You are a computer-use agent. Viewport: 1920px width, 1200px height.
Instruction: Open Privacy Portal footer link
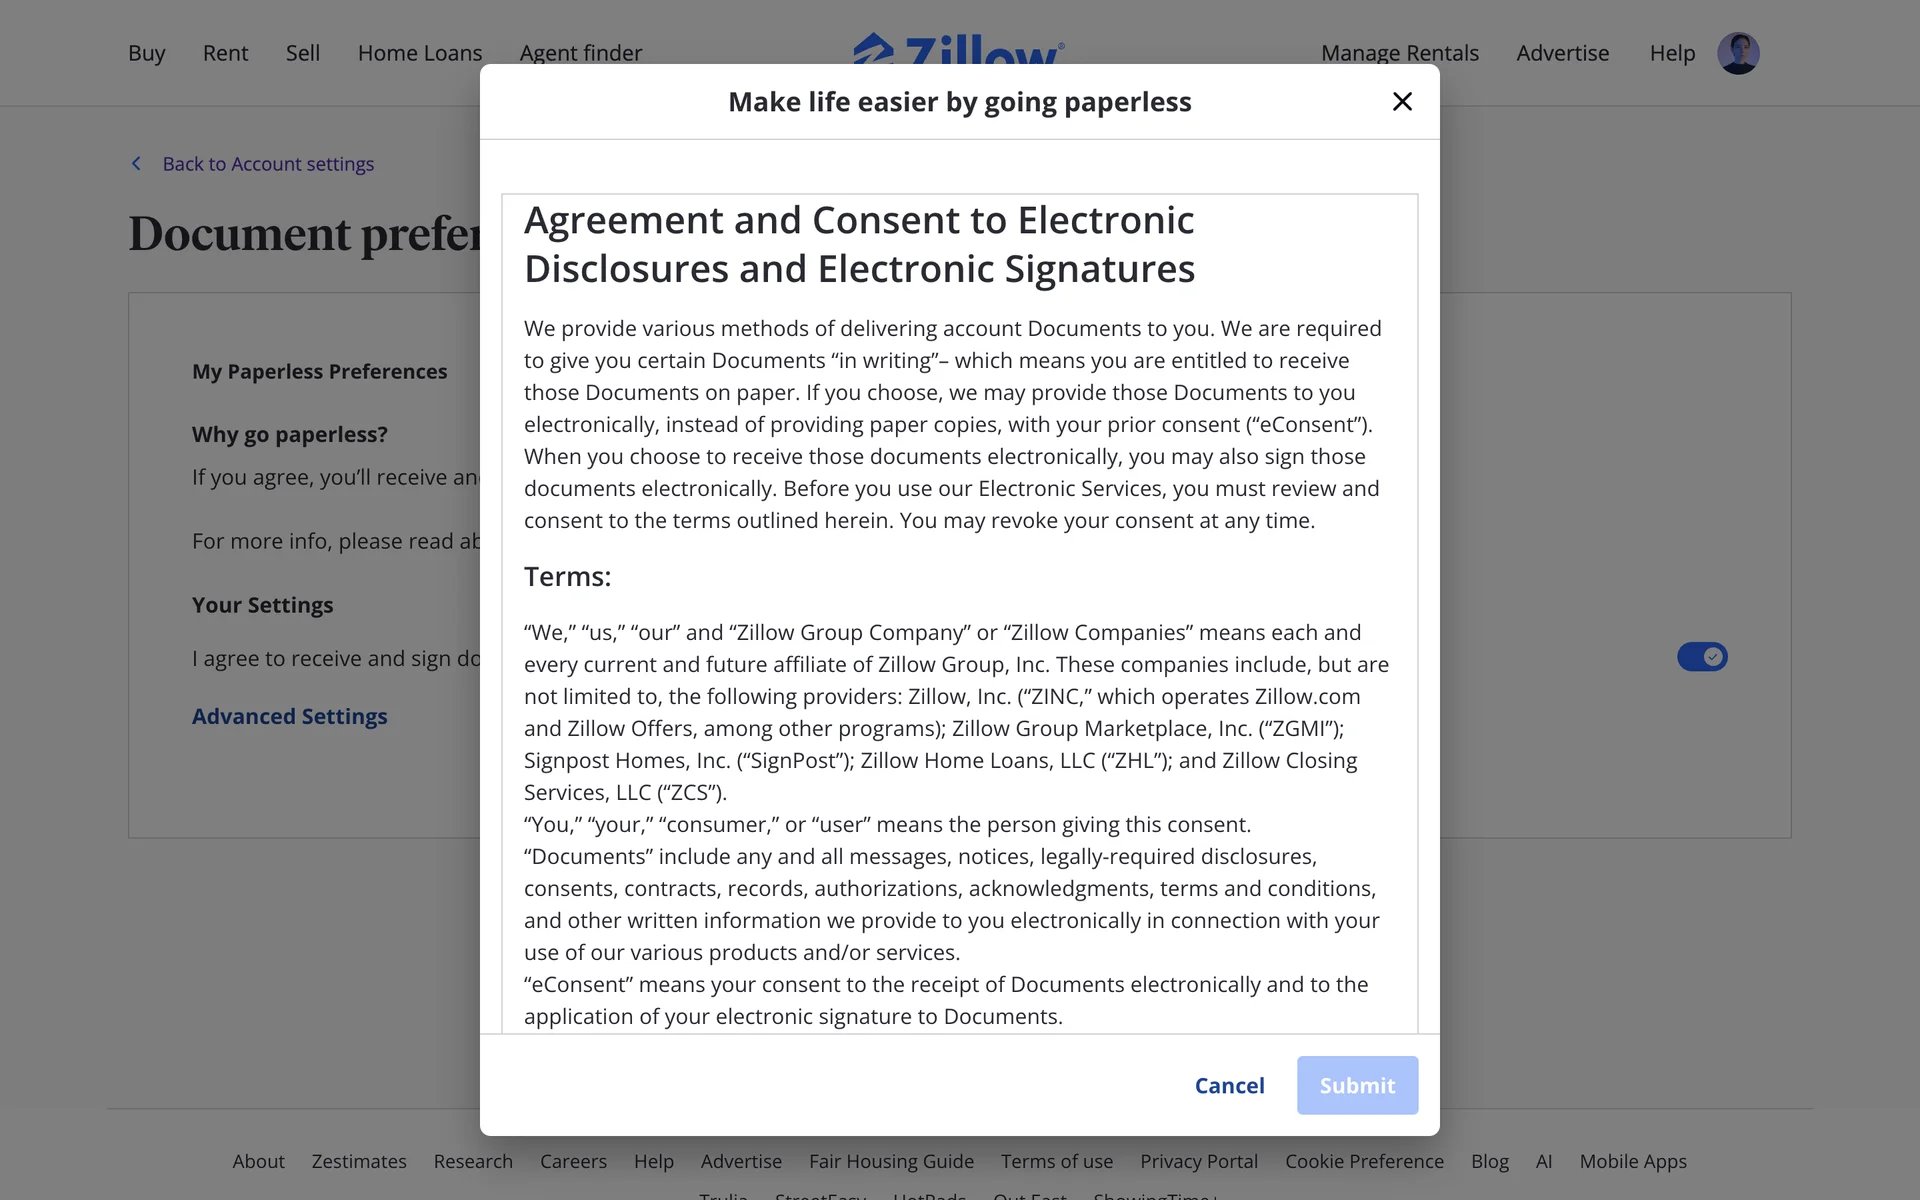click(x=1199, y=1161)
